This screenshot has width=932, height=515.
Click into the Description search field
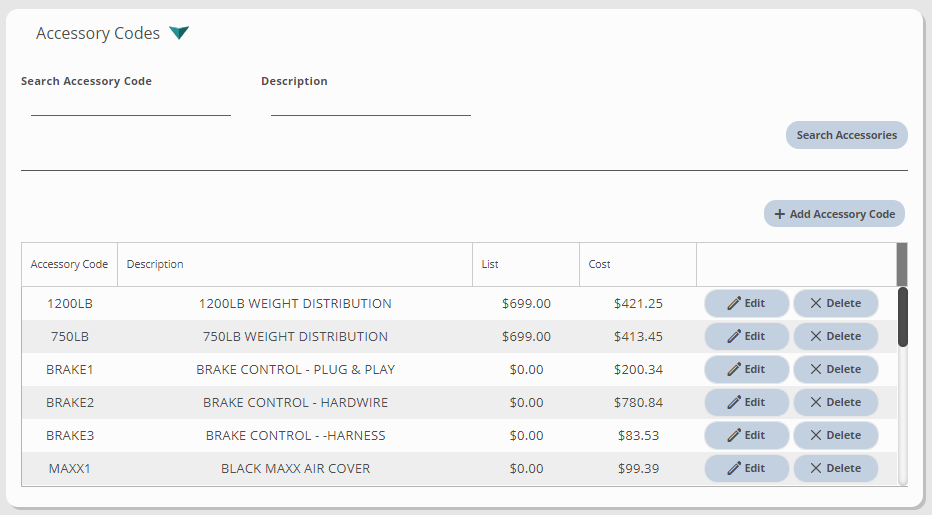(x=371, y=105)
